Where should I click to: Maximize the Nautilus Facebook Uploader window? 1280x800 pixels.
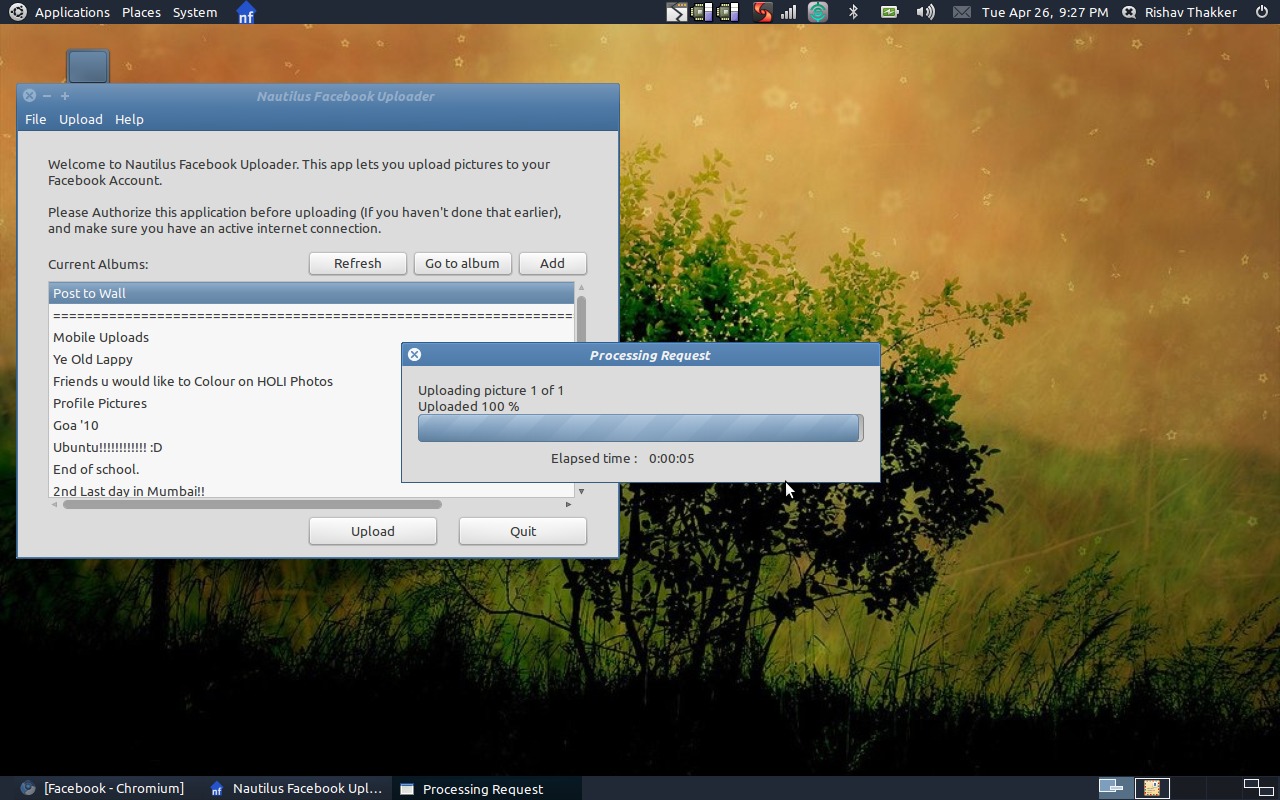tap(65, 96)
